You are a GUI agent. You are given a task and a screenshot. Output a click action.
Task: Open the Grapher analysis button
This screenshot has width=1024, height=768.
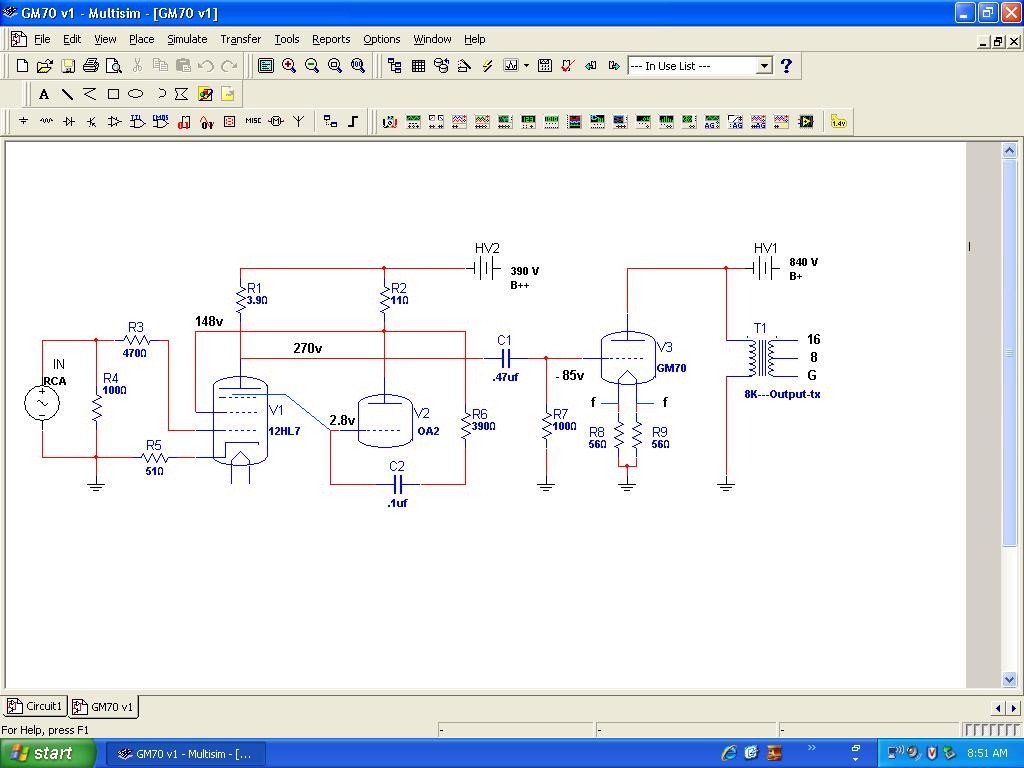pos(511,66)
